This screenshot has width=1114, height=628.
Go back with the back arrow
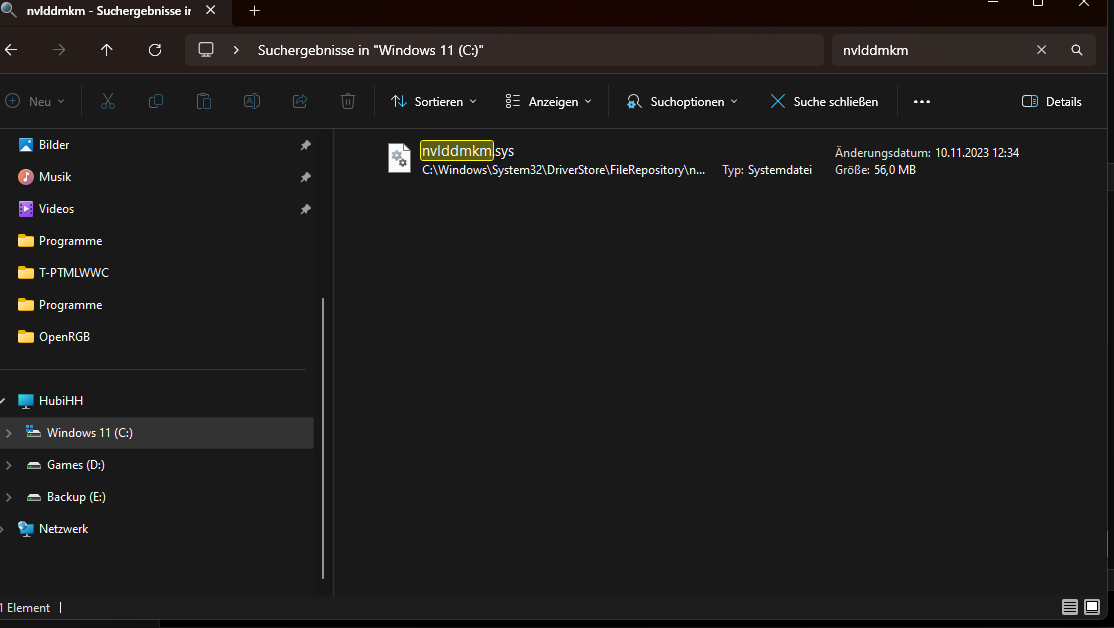click(x=11, y=50)
